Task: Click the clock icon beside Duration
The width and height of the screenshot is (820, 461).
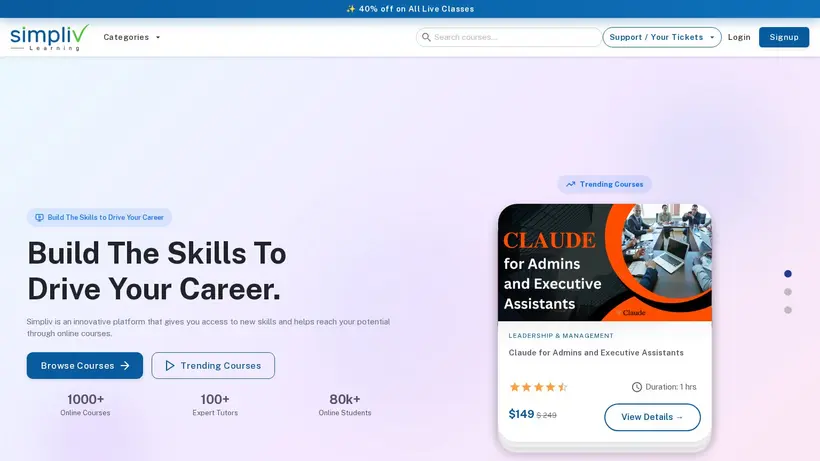Action: pyautogui.click(x=636, y=387)
